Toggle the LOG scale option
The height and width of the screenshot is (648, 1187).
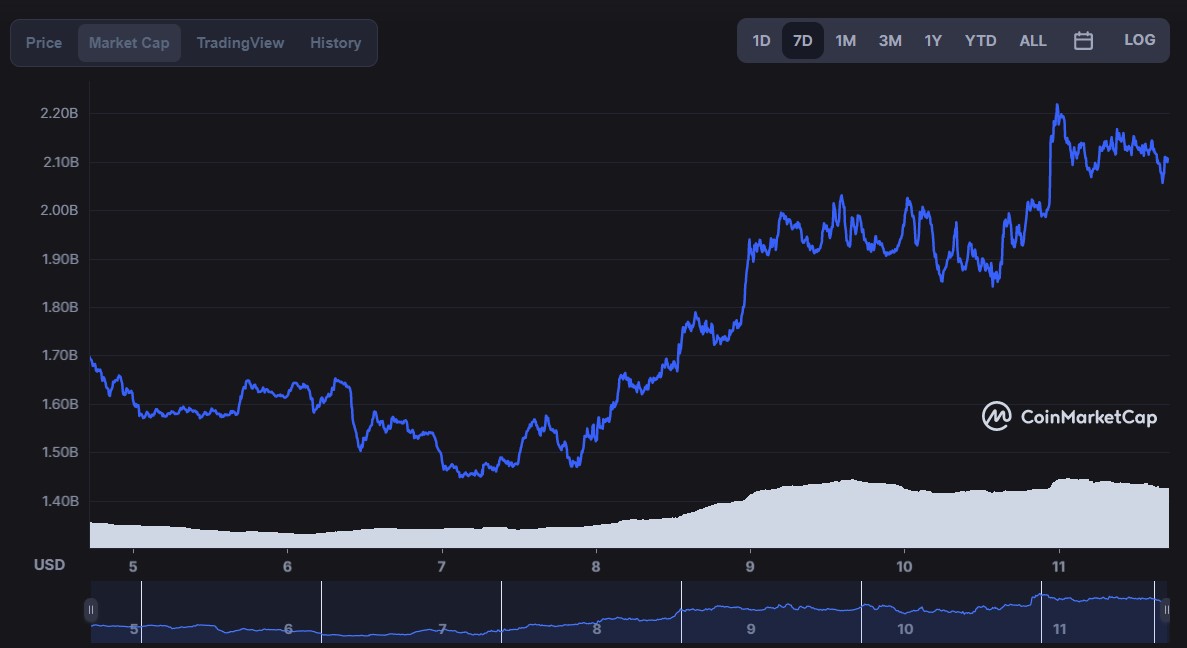(x=1139, y=40)
